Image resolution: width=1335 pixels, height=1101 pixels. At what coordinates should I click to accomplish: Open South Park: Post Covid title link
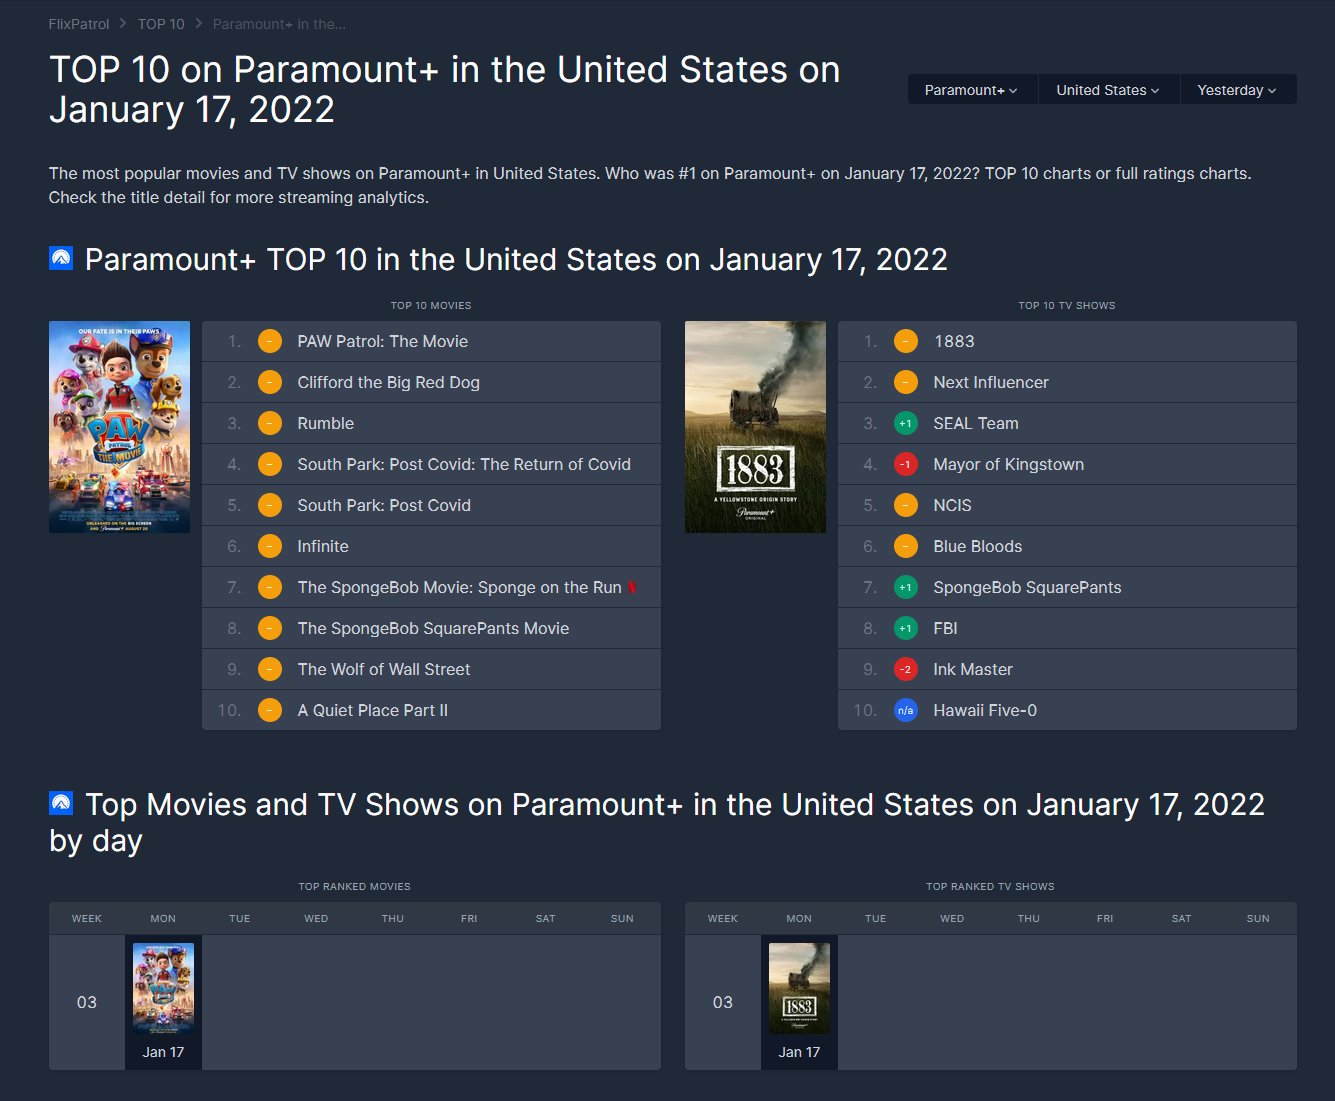(384, 505)
